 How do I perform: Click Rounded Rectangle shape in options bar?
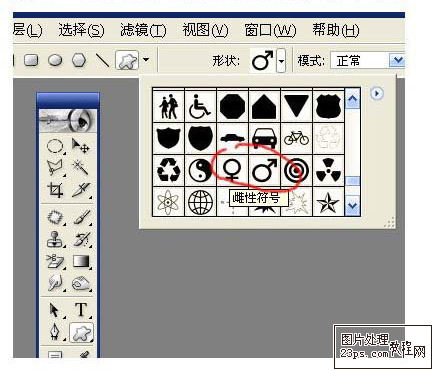31,61
